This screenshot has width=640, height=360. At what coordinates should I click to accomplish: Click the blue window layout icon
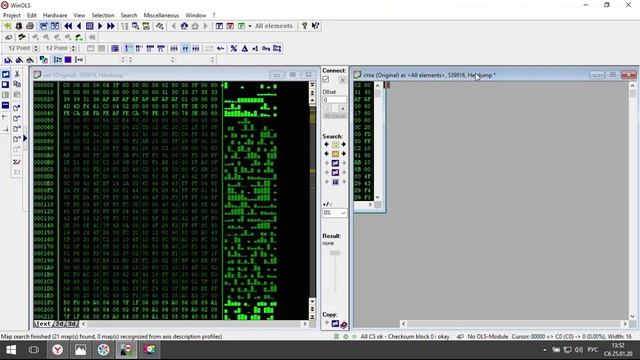[219, 26]
